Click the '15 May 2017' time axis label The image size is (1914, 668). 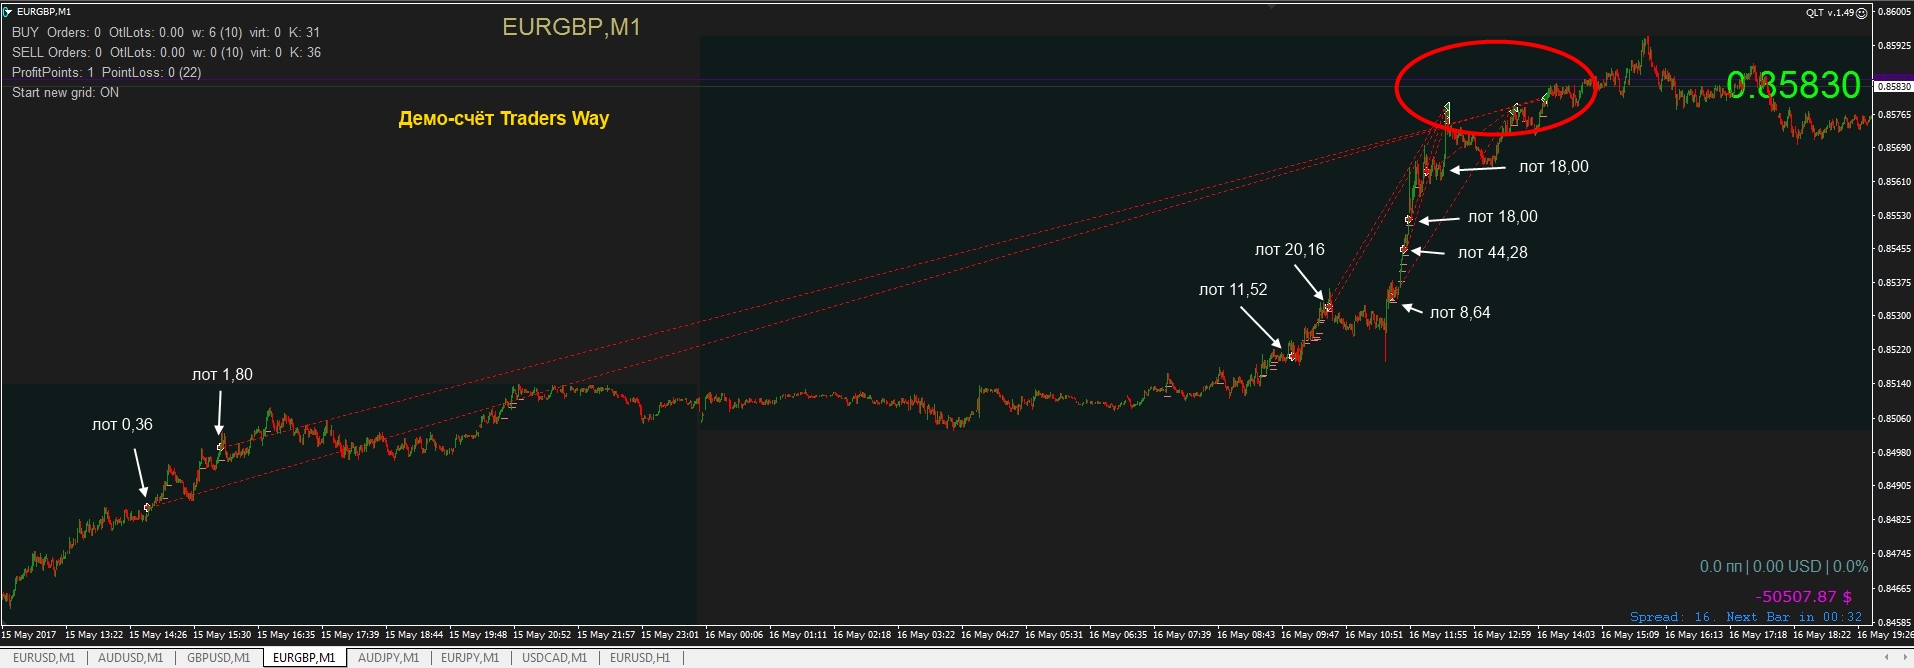tap(29, 635)
